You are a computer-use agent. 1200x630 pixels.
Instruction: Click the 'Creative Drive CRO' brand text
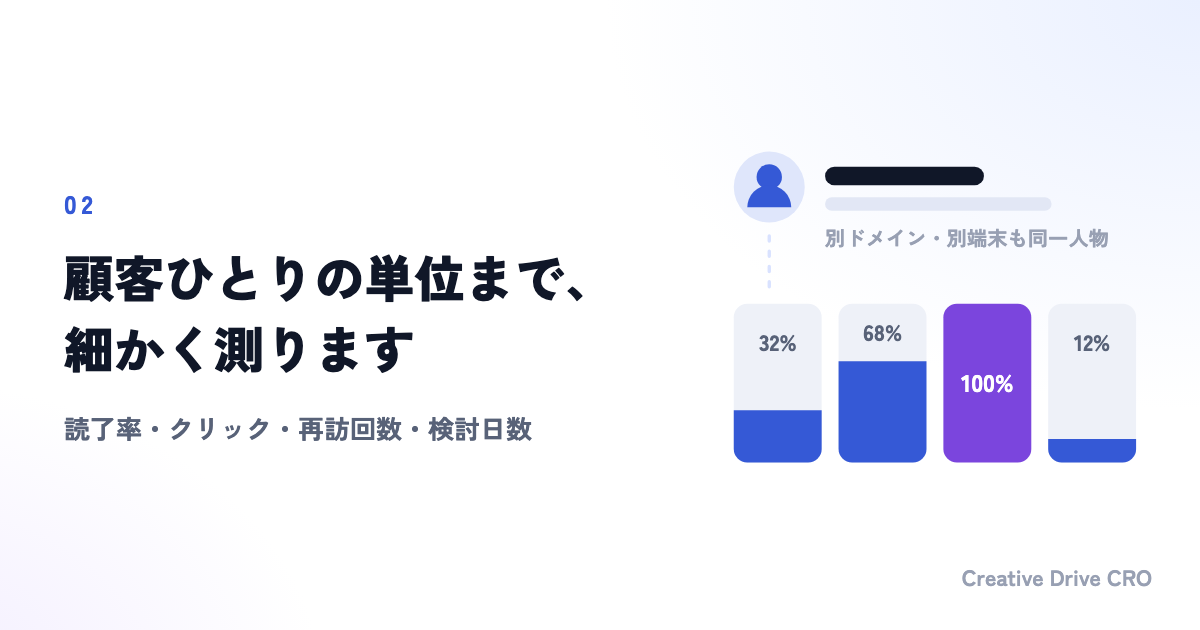1057,579
